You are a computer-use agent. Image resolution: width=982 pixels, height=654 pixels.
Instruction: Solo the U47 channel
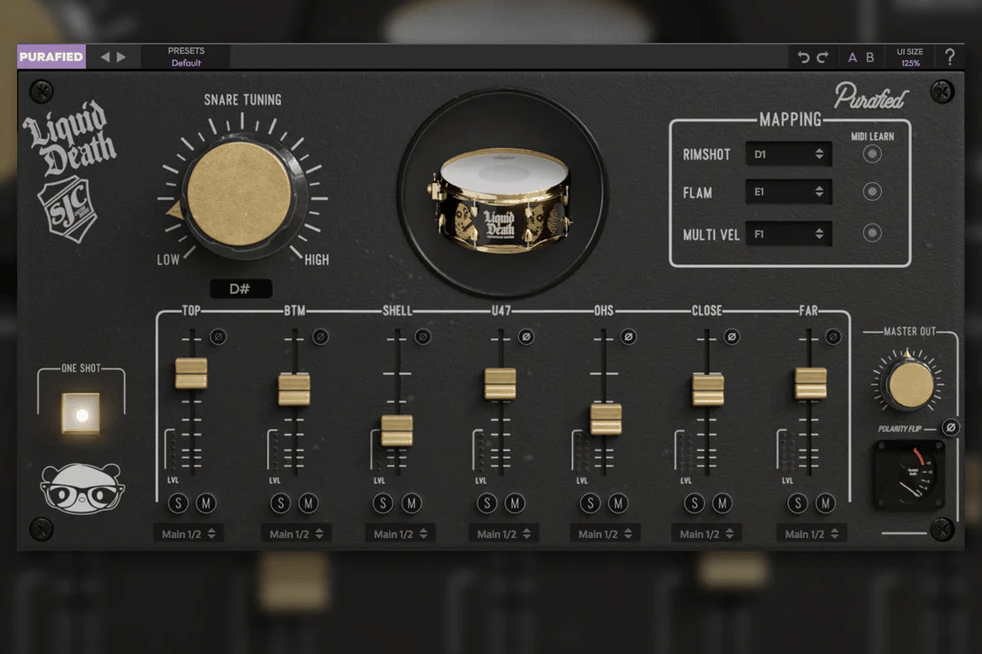[x=487, y=503]
